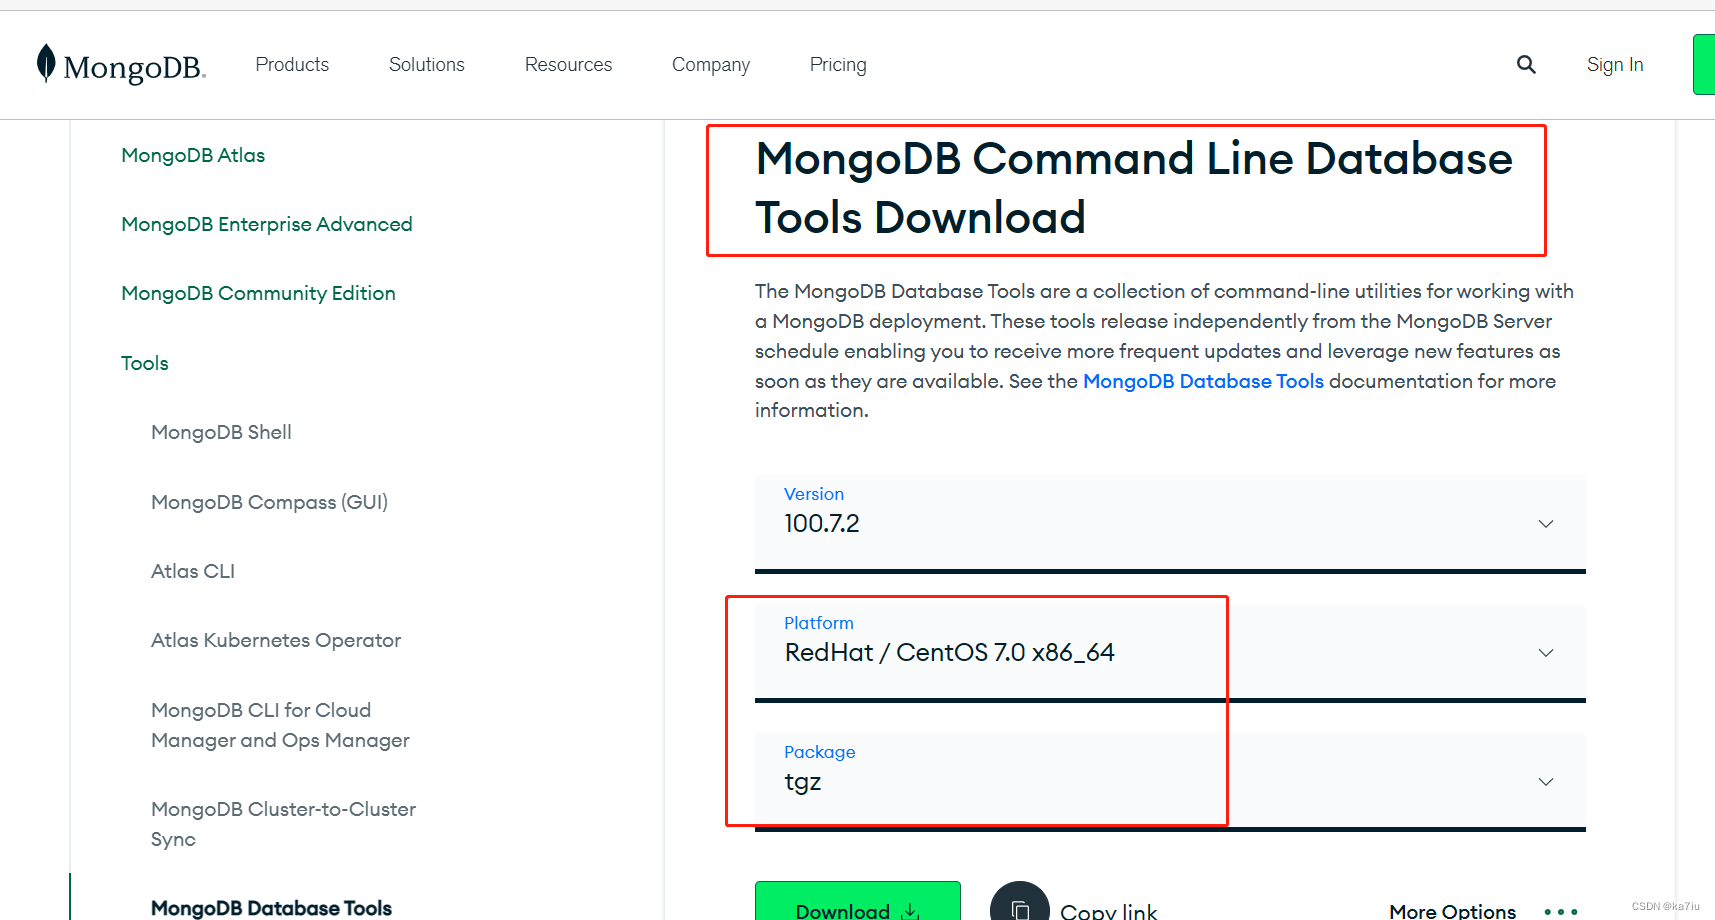Follow the MongoDB Database Tools documentation link

pyautogui.click(x=1203, y=381)
